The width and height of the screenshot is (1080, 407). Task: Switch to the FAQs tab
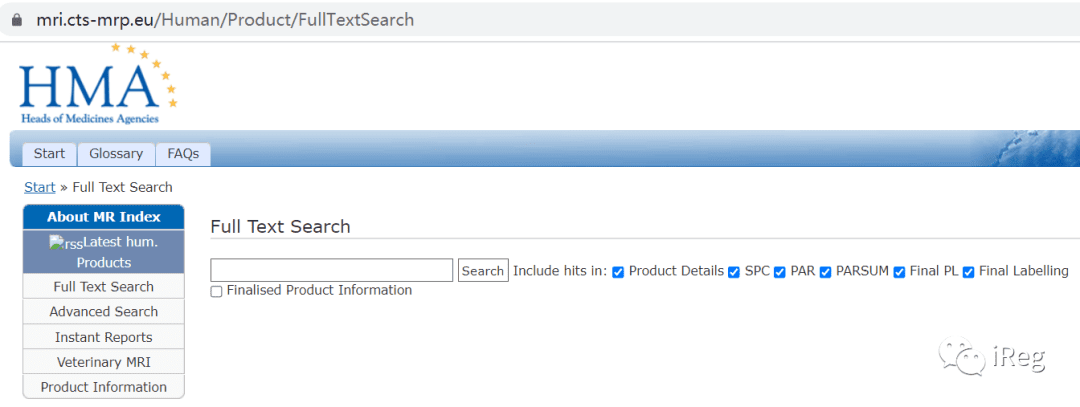point(183,154)
